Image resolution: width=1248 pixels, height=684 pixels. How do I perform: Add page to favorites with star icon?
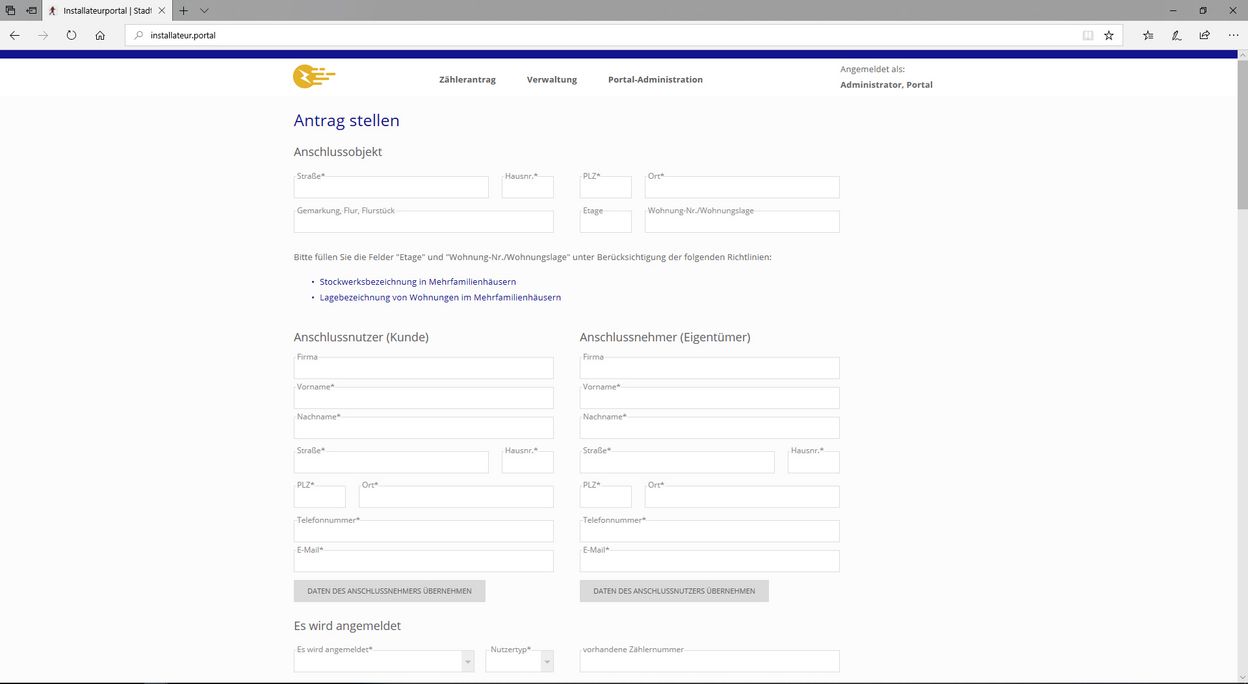point(1109,35)
